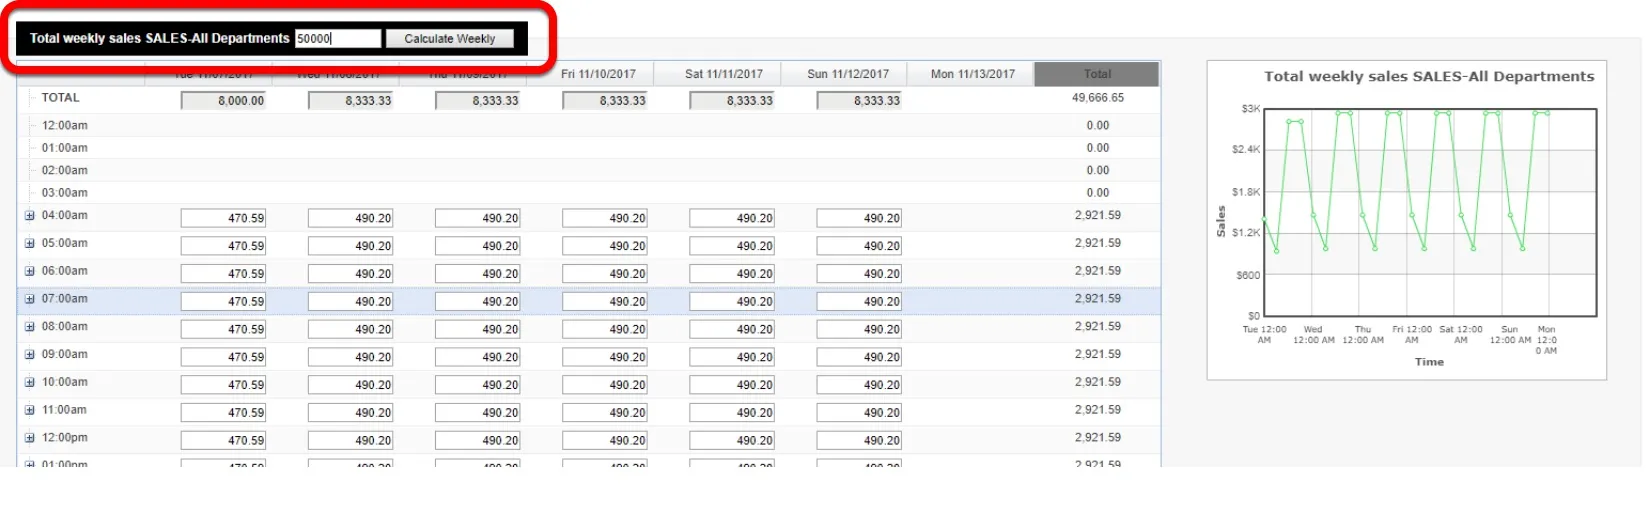This screenshot has width=1650, height=524.
Task: Edit the 05:00am Tuesday cell 470.59
Action: [x=223, y=246]
